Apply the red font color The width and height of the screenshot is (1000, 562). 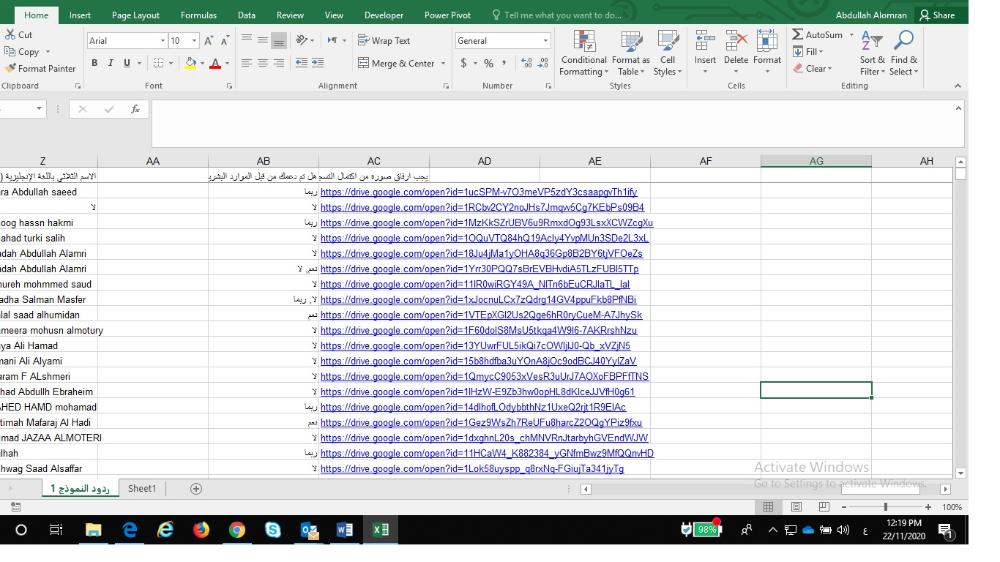pos(215,63)
